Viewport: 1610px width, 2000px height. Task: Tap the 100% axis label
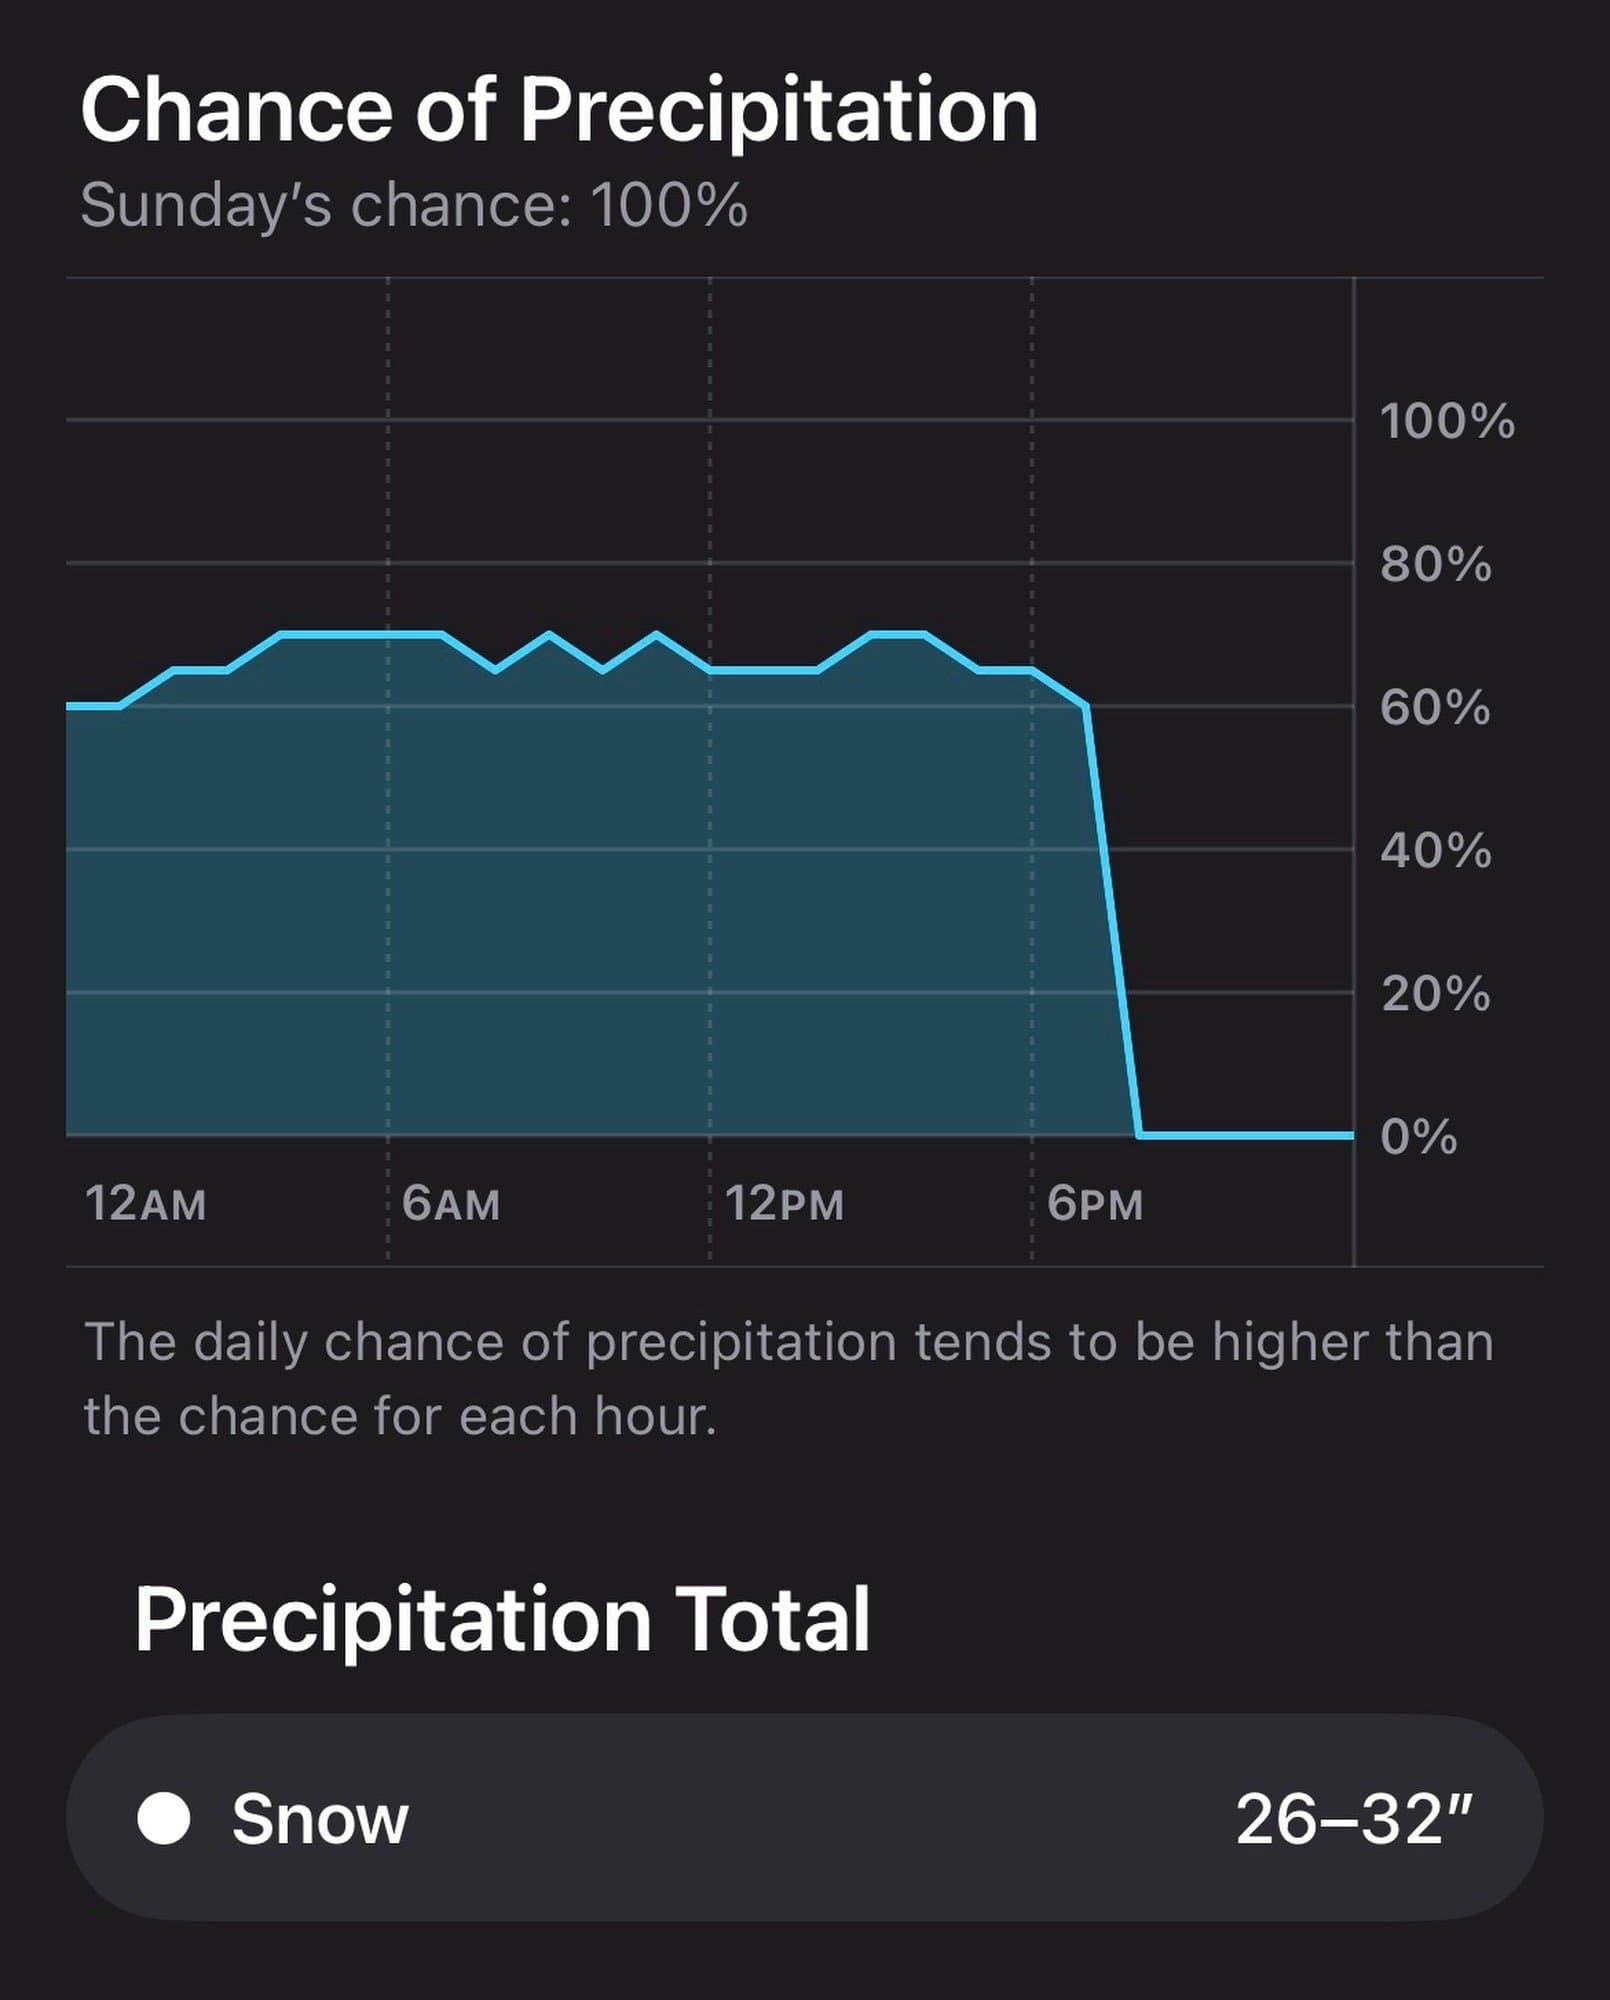(1447, 421)
